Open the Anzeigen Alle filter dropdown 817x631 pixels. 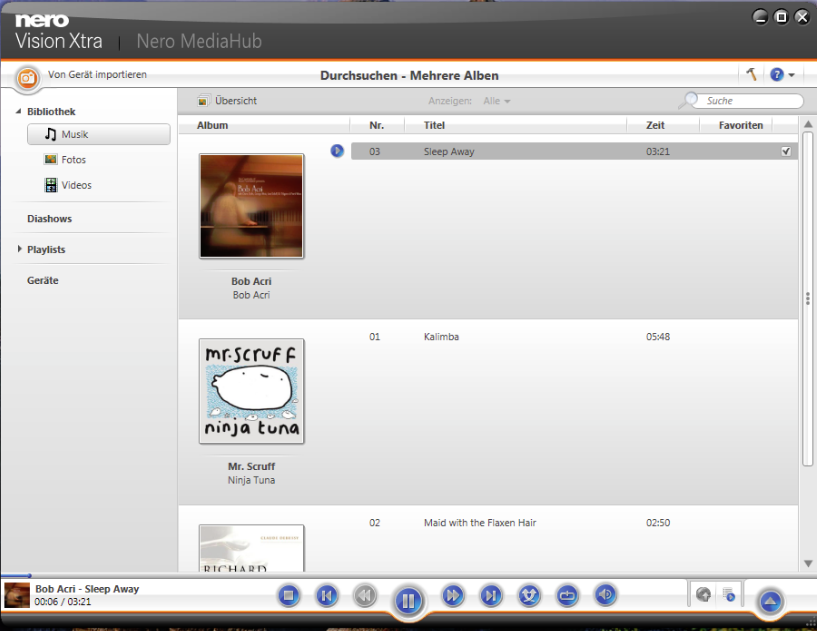[496, 101]
